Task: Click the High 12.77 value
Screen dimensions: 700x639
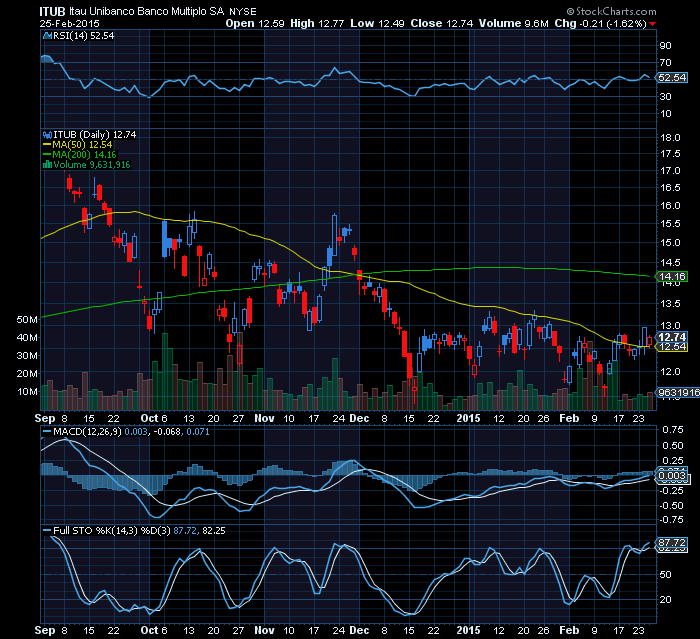Action: click(x=317, y=23)
